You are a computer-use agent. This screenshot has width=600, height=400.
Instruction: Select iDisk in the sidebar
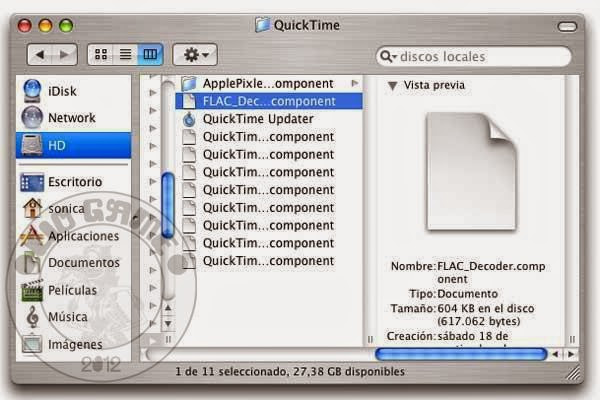pyautogui.click(x=73, y=91)
